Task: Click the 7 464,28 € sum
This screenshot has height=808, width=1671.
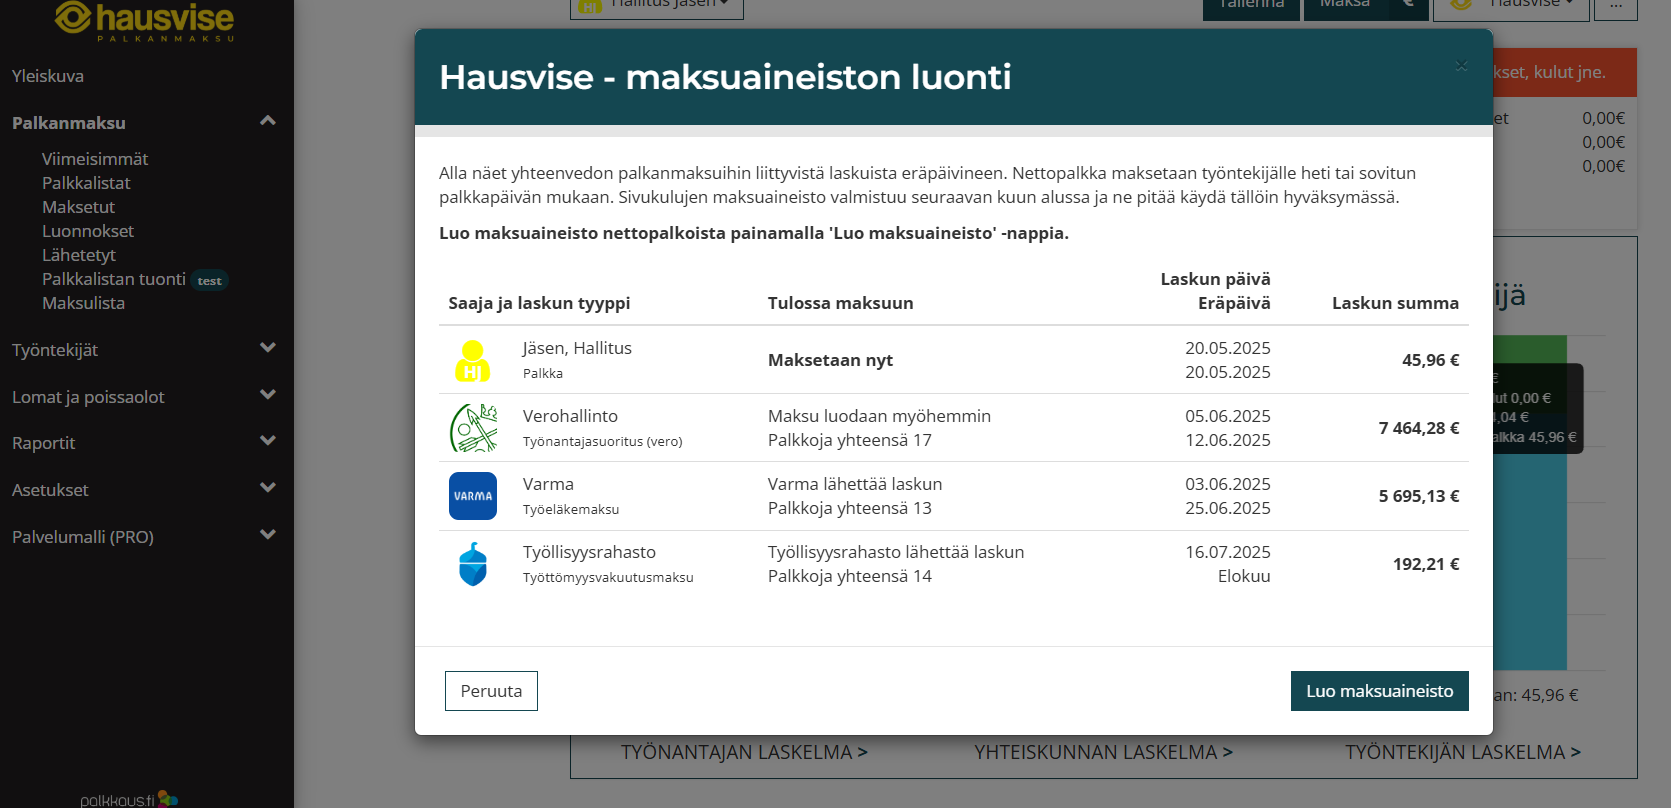Action: click(1419, 428)
